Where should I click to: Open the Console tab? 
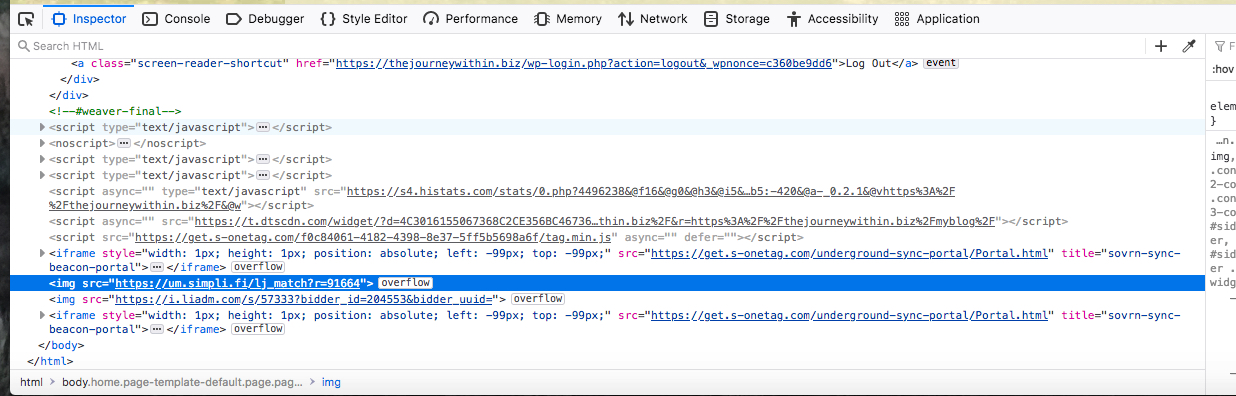click(x=177, y=19)
